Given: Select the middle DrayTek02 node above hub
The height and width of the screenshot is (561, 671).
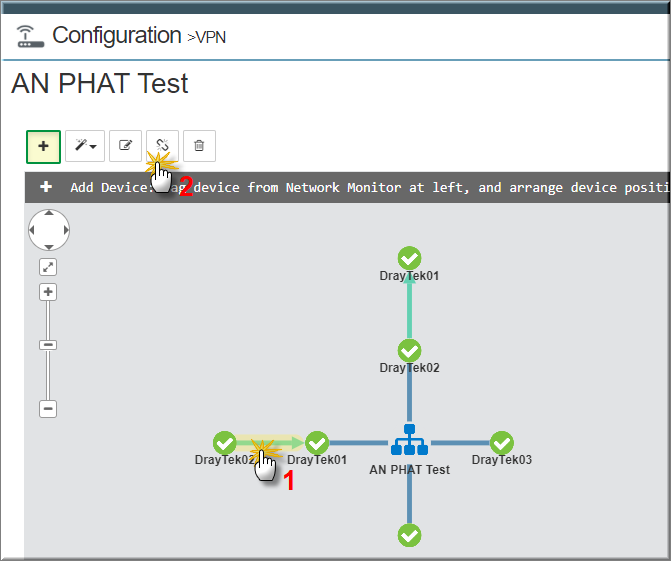Looking at the screenshot, I should tap(410, 350).
